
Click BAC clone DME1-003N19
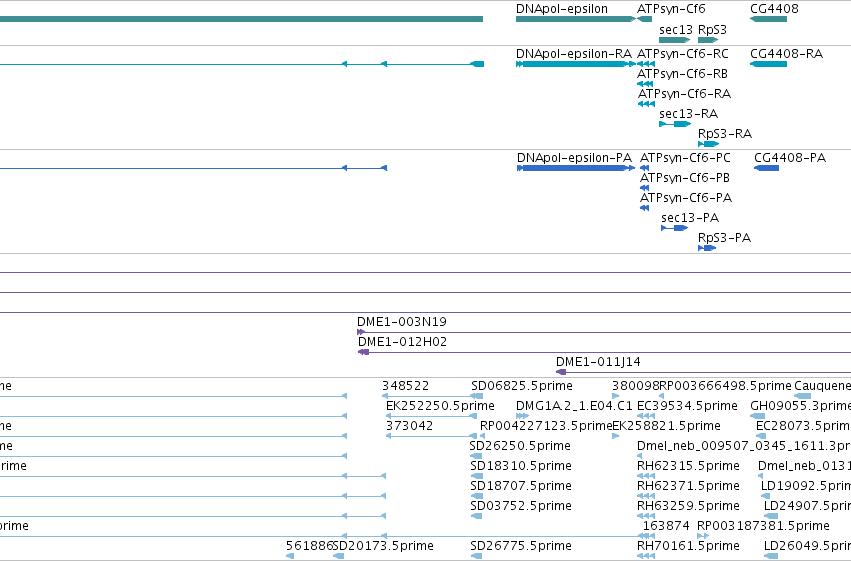604,332
